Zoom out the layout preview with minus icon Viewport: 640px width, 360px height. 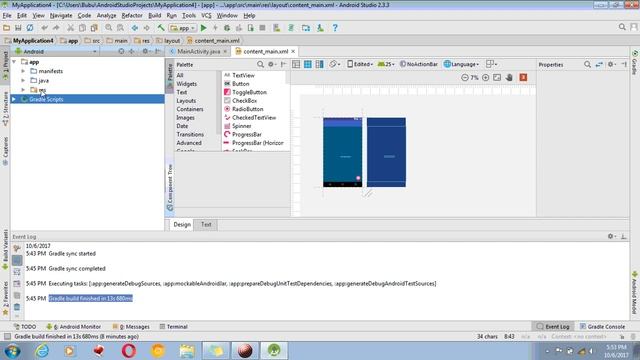point(464,78)
